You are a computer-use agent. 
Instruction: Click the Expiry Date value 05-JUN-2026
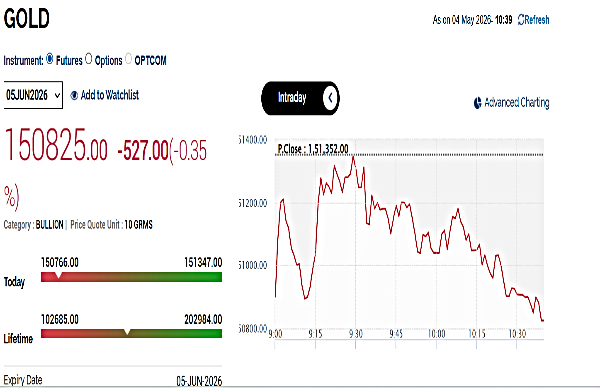tap(199, 381)
